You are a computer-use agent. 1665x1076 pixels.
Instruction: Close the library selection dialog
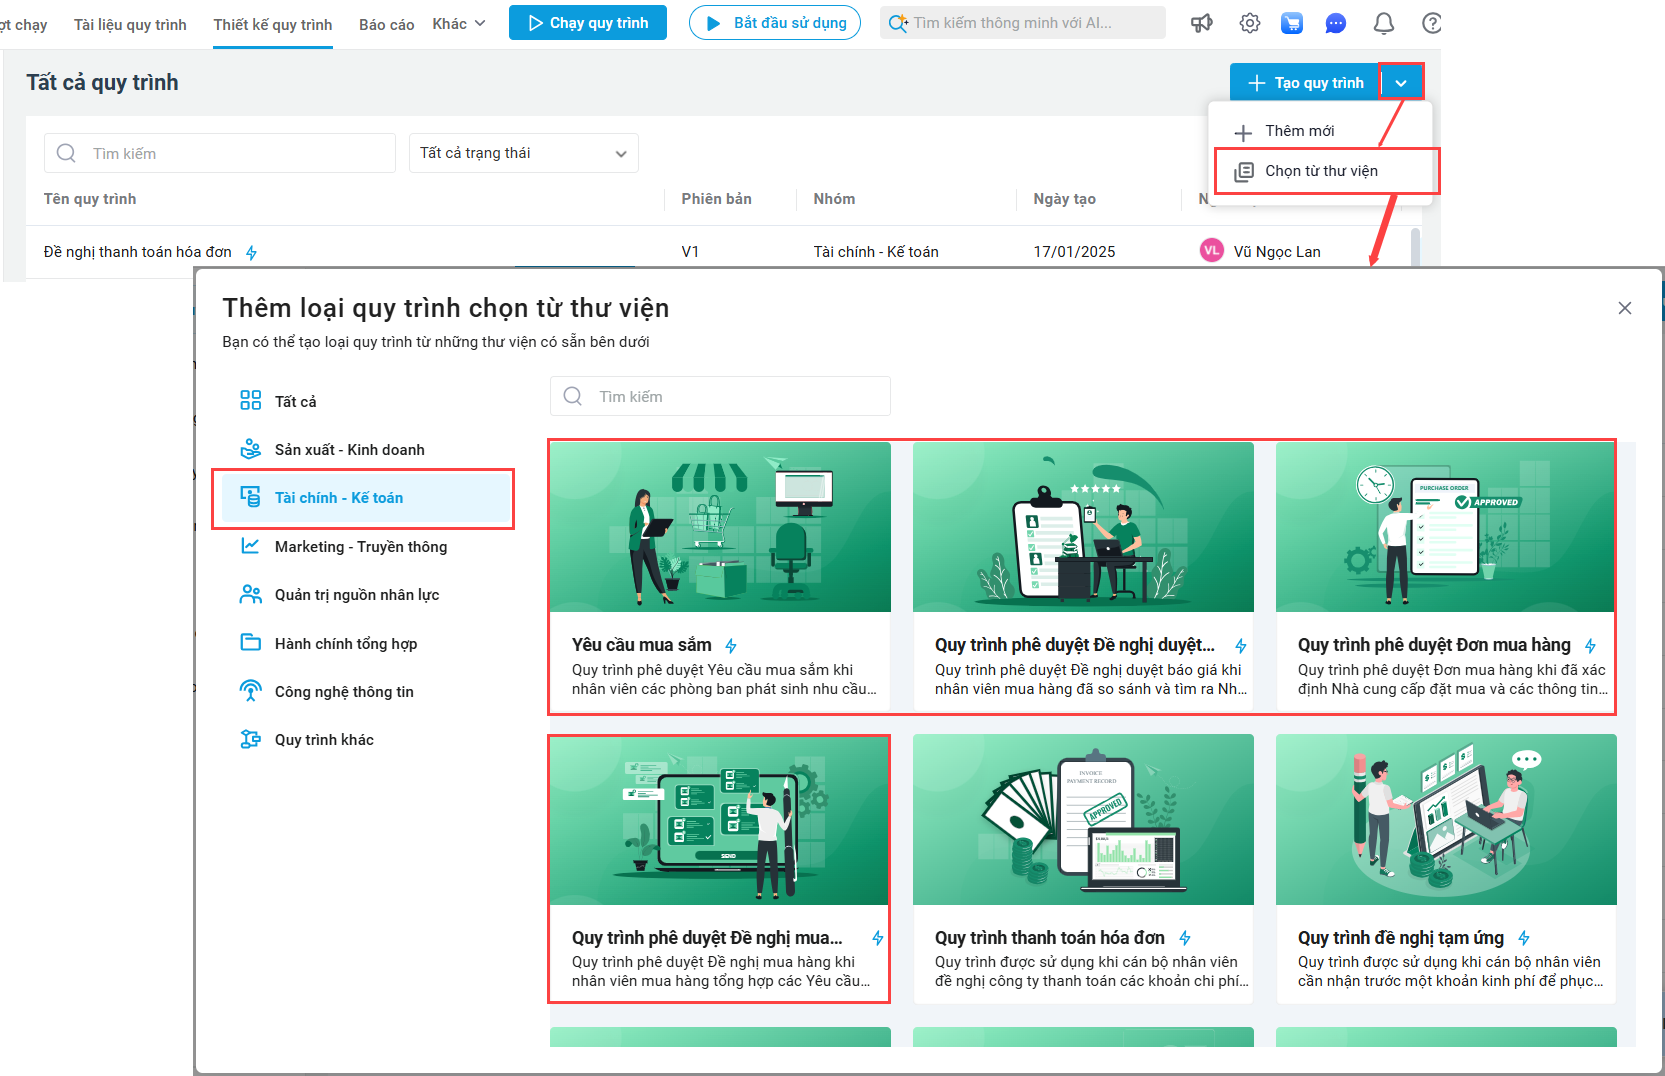click(1625, 308)
